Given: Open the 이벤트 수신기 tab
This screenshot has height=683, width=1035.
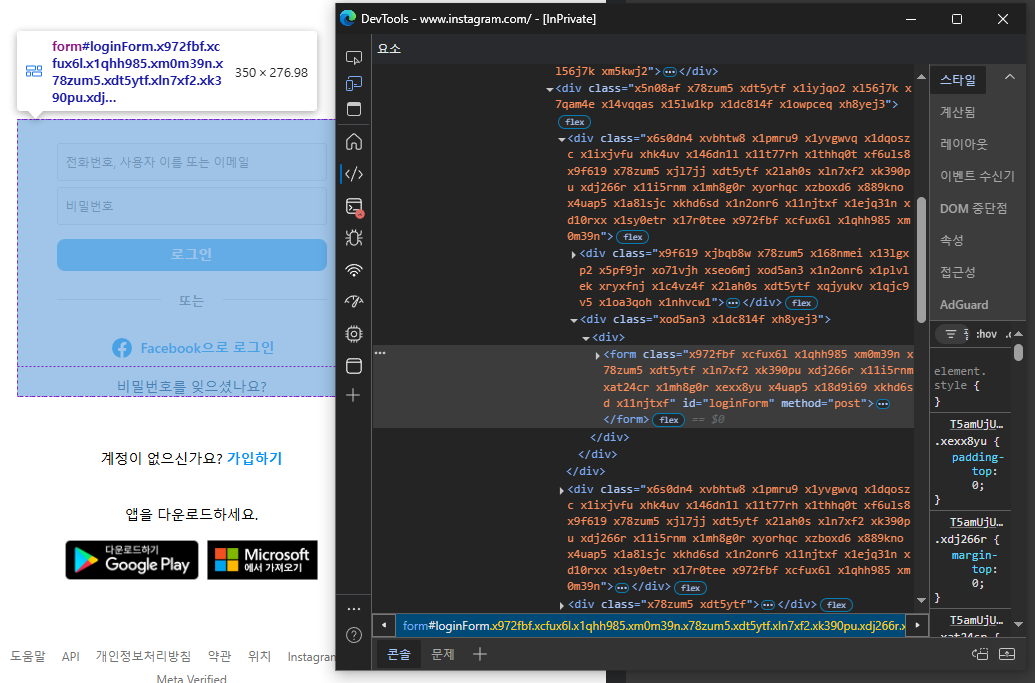Looking at the screenshot, I should (977, 176).
